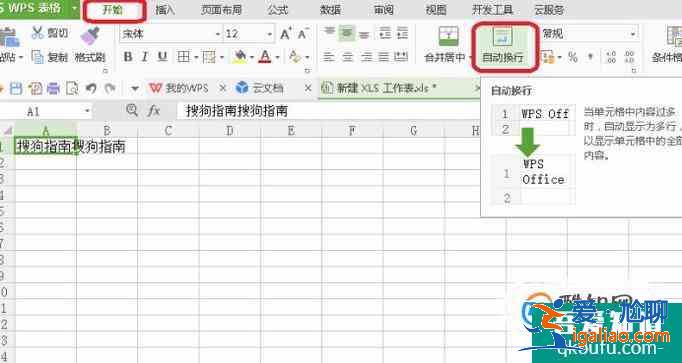Viewport: 682px width, 363px height.
Task: Toggle italic formatting
Action: [145, 57]
